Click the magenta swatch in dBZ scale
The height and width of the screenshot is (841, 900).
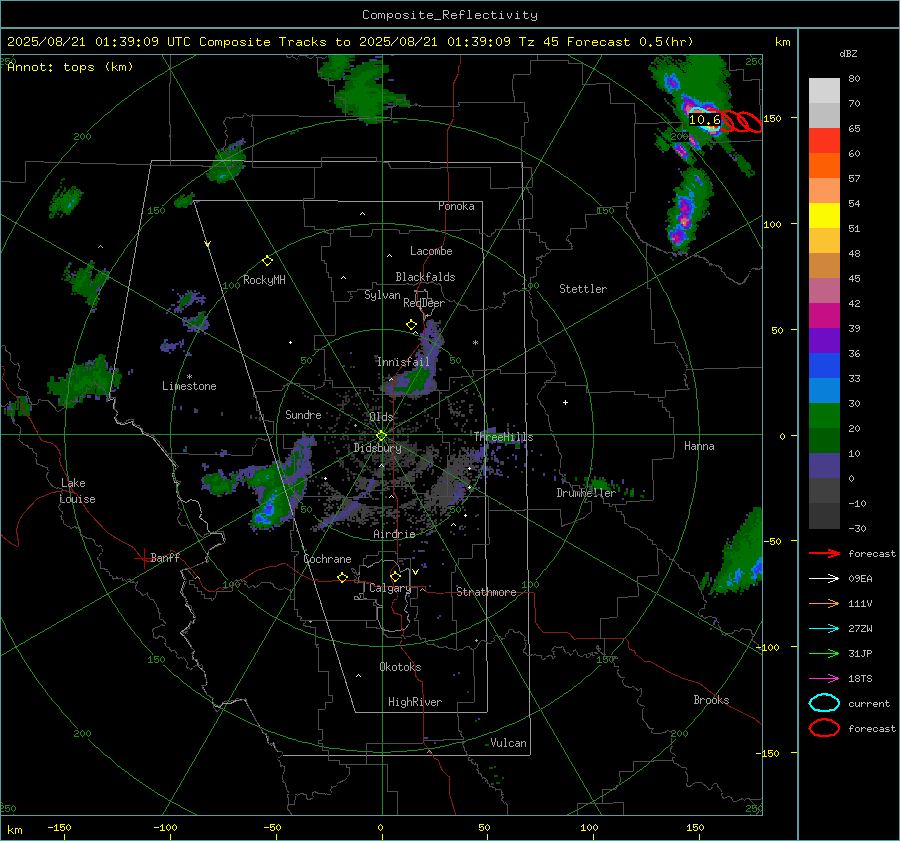824,316
